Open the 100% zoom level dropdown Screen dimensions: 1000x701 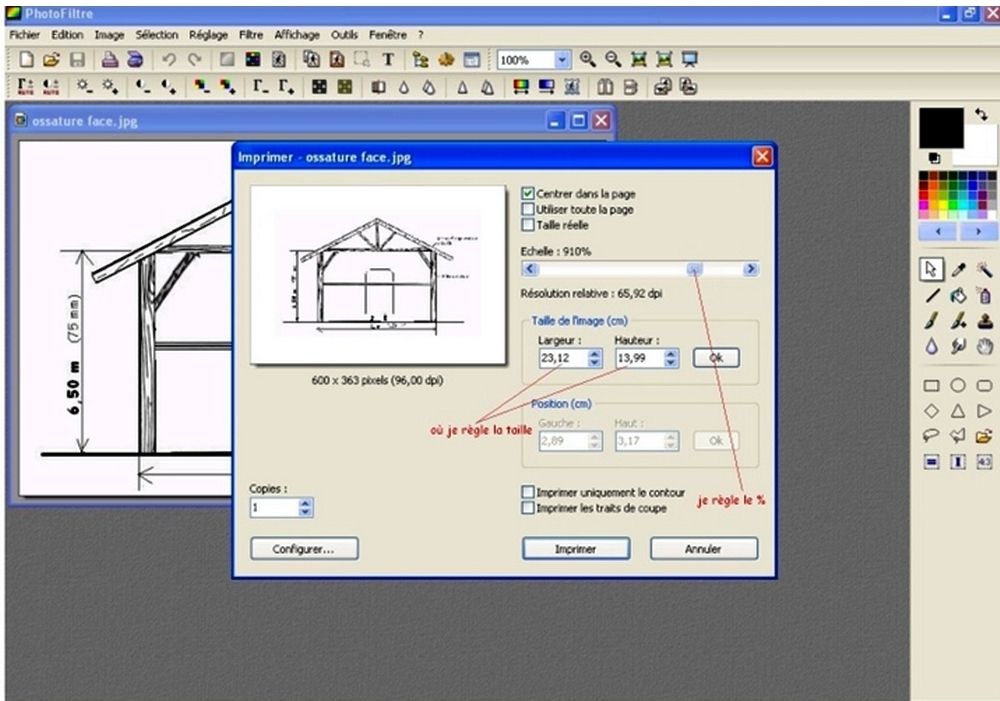click(x=561, y=60)
